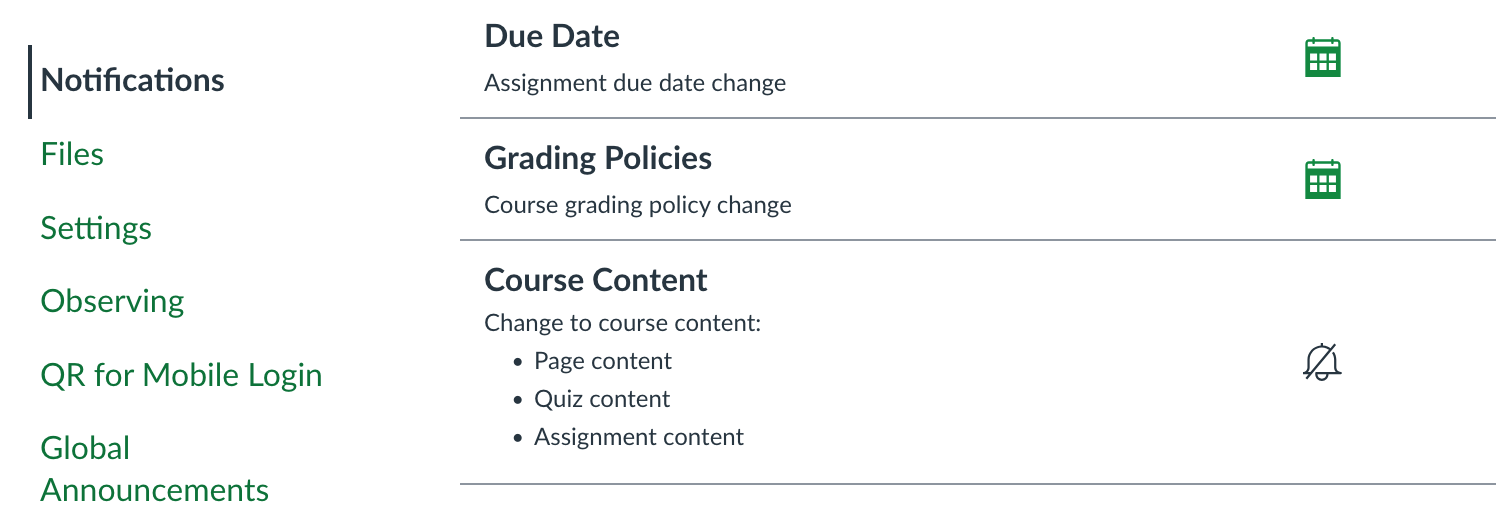The height and width of the screenshot is (506, 1512).
Task: Click the 'Page content' bullet item
Action: pyautogui.click(x=603, y=361)
